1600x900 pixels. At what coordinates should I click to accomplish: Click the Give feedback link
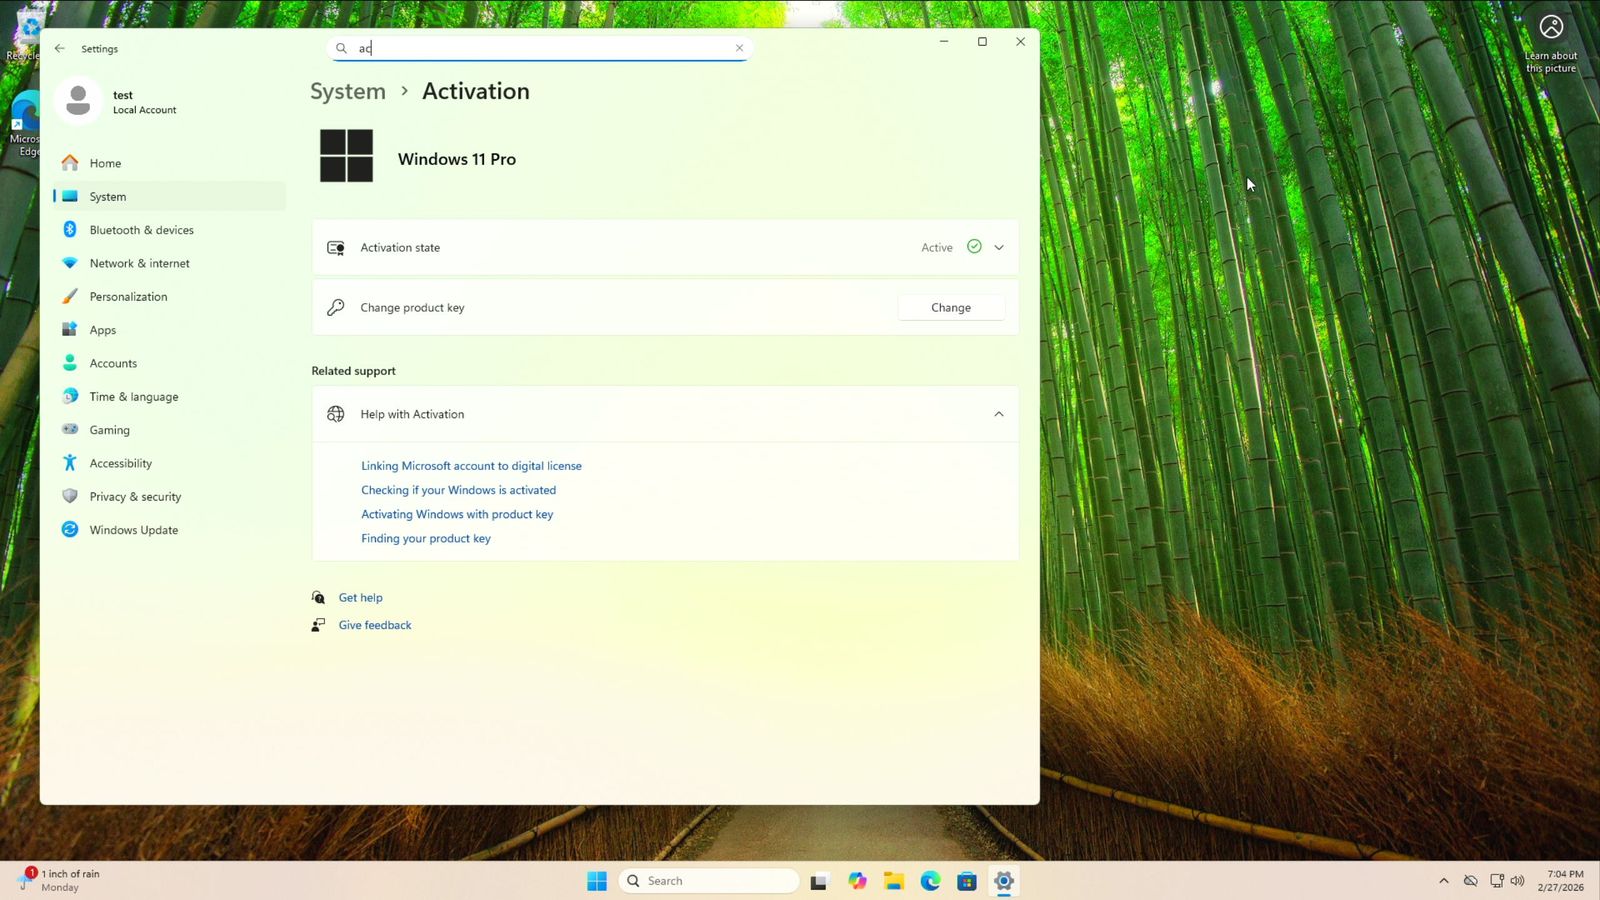click(375, 625)
